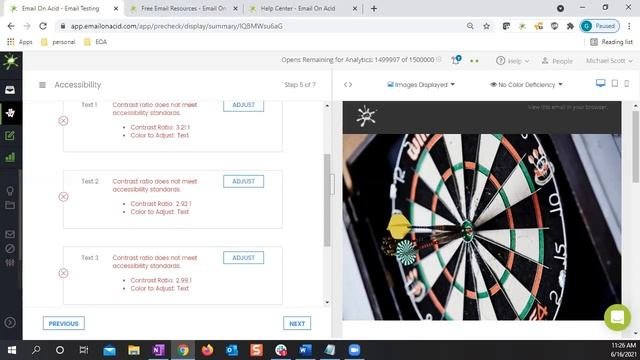The height and width of the screenshot is (360, 640).
Task: Click the blocked circle icon in sidebar
Action: (x=10, y=249)
